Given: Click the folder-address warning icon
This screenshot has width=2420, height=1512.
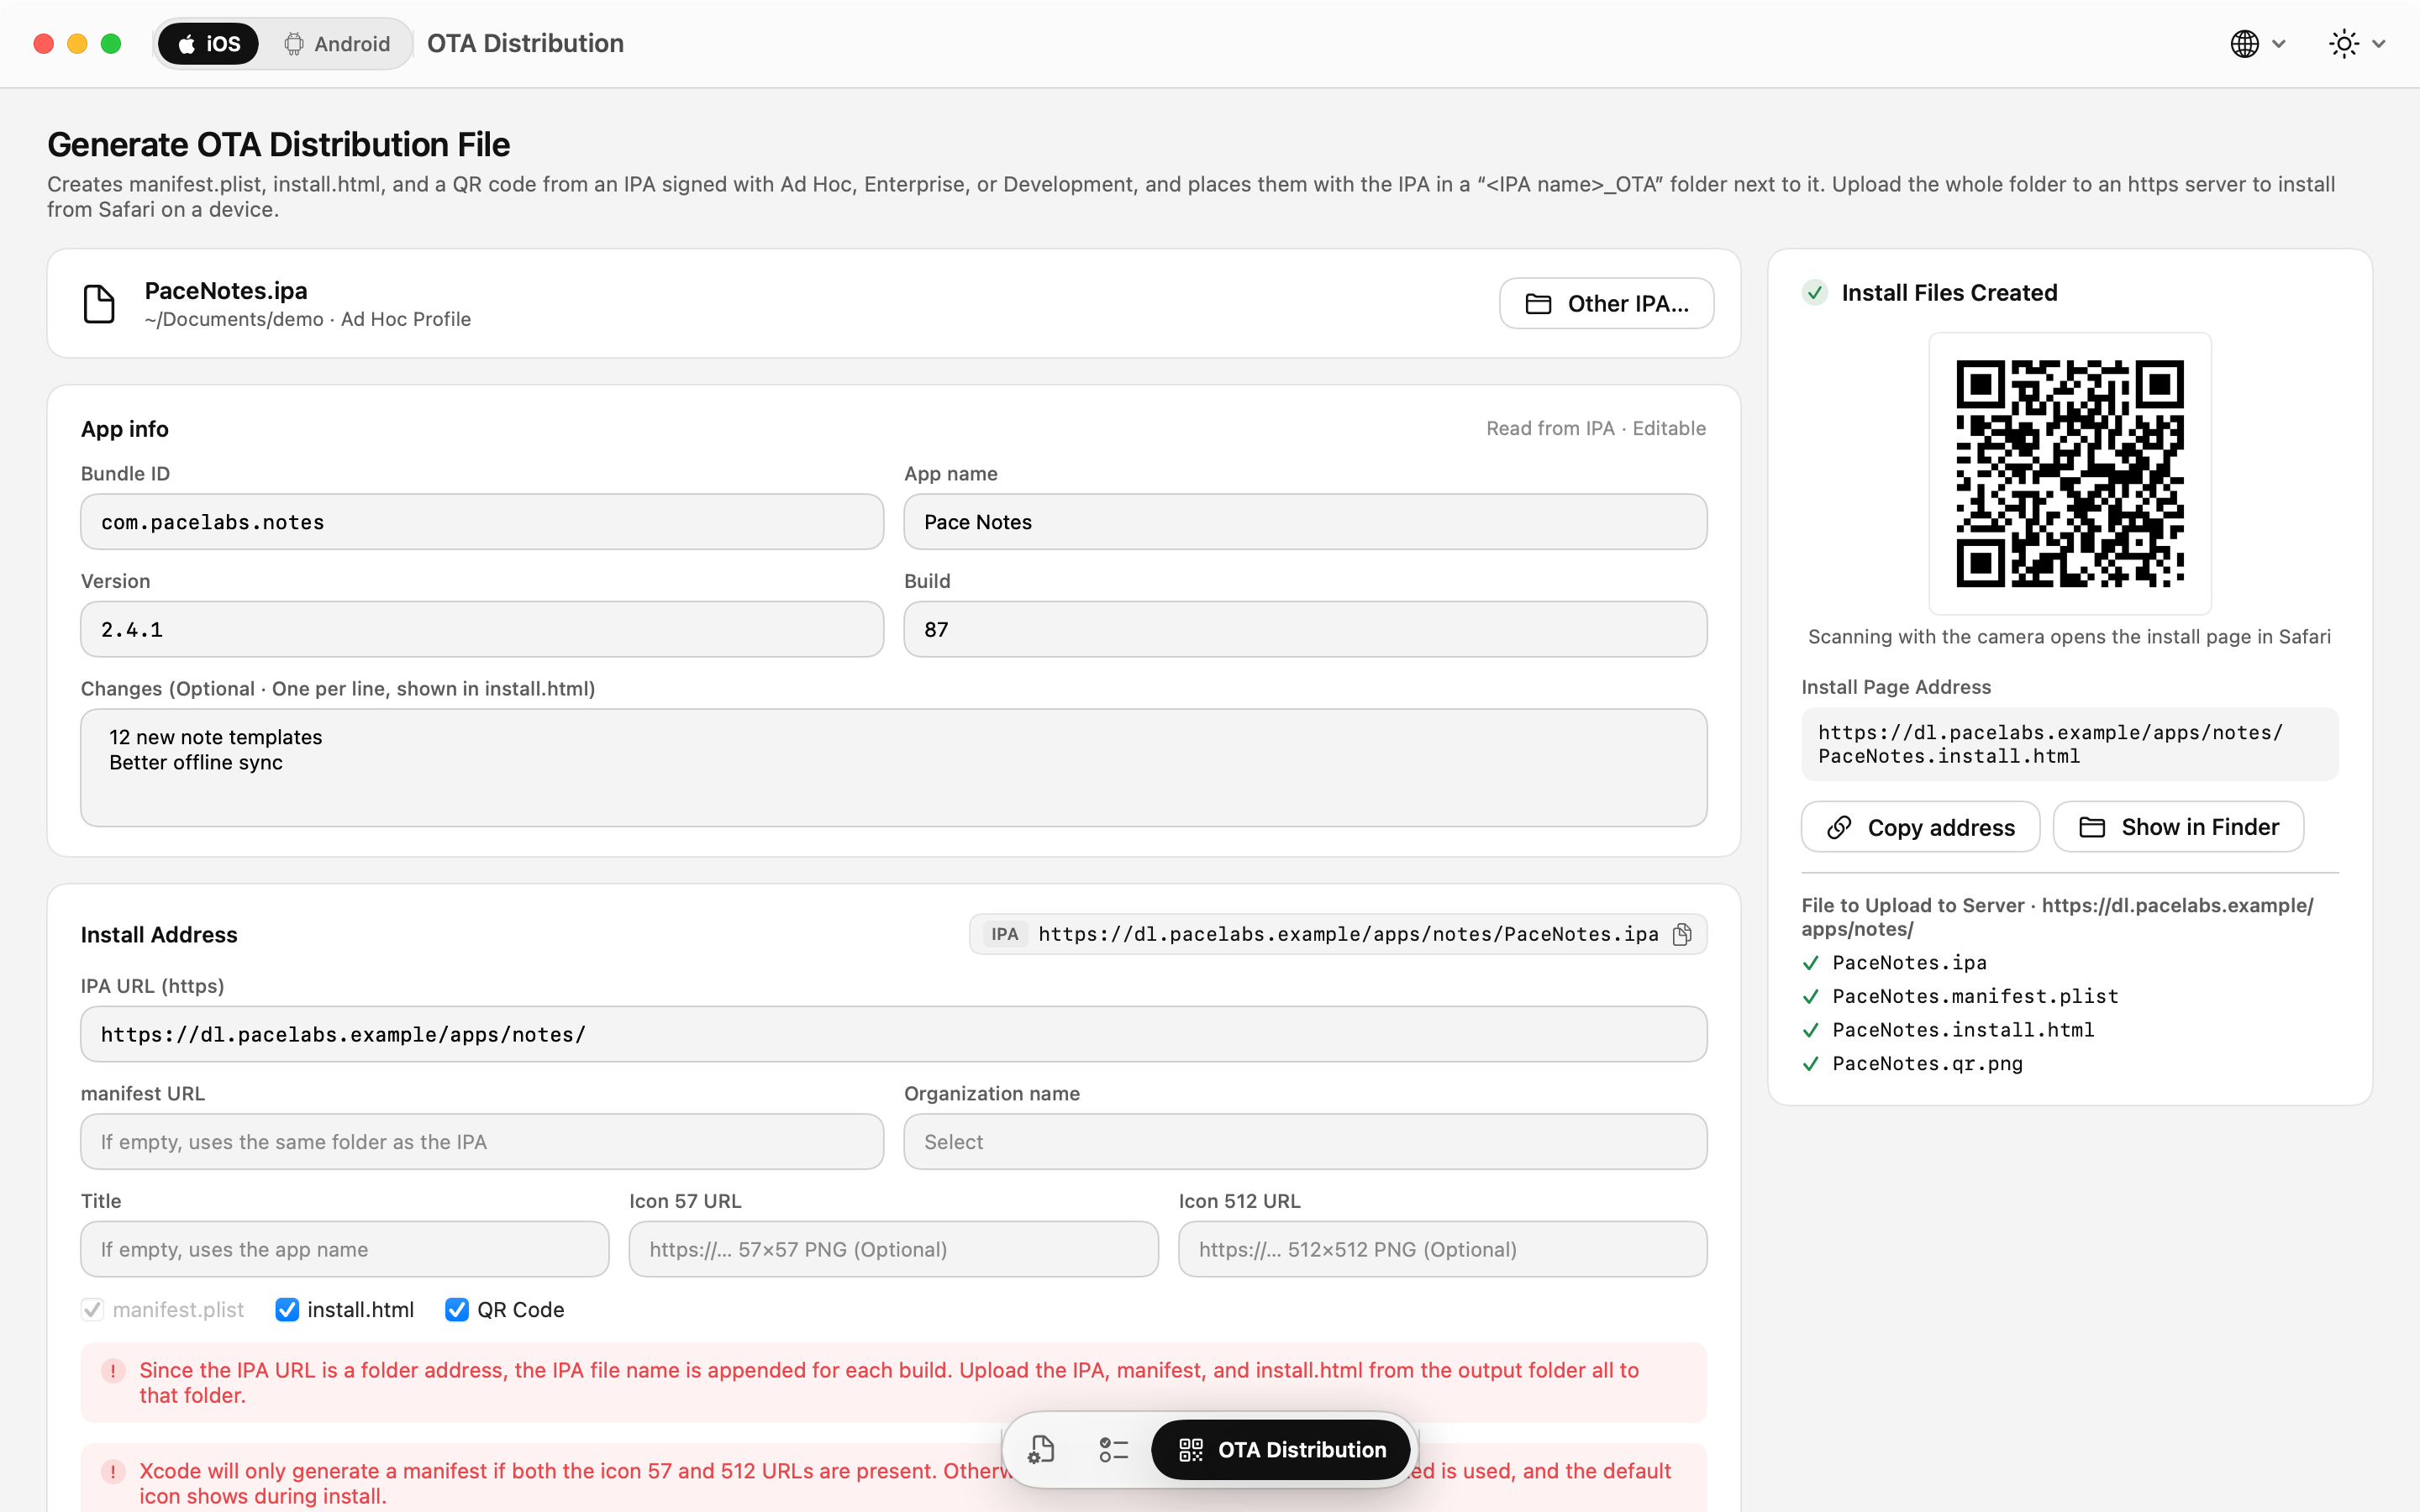Looking at the screenshot, I should point(113,1371).
